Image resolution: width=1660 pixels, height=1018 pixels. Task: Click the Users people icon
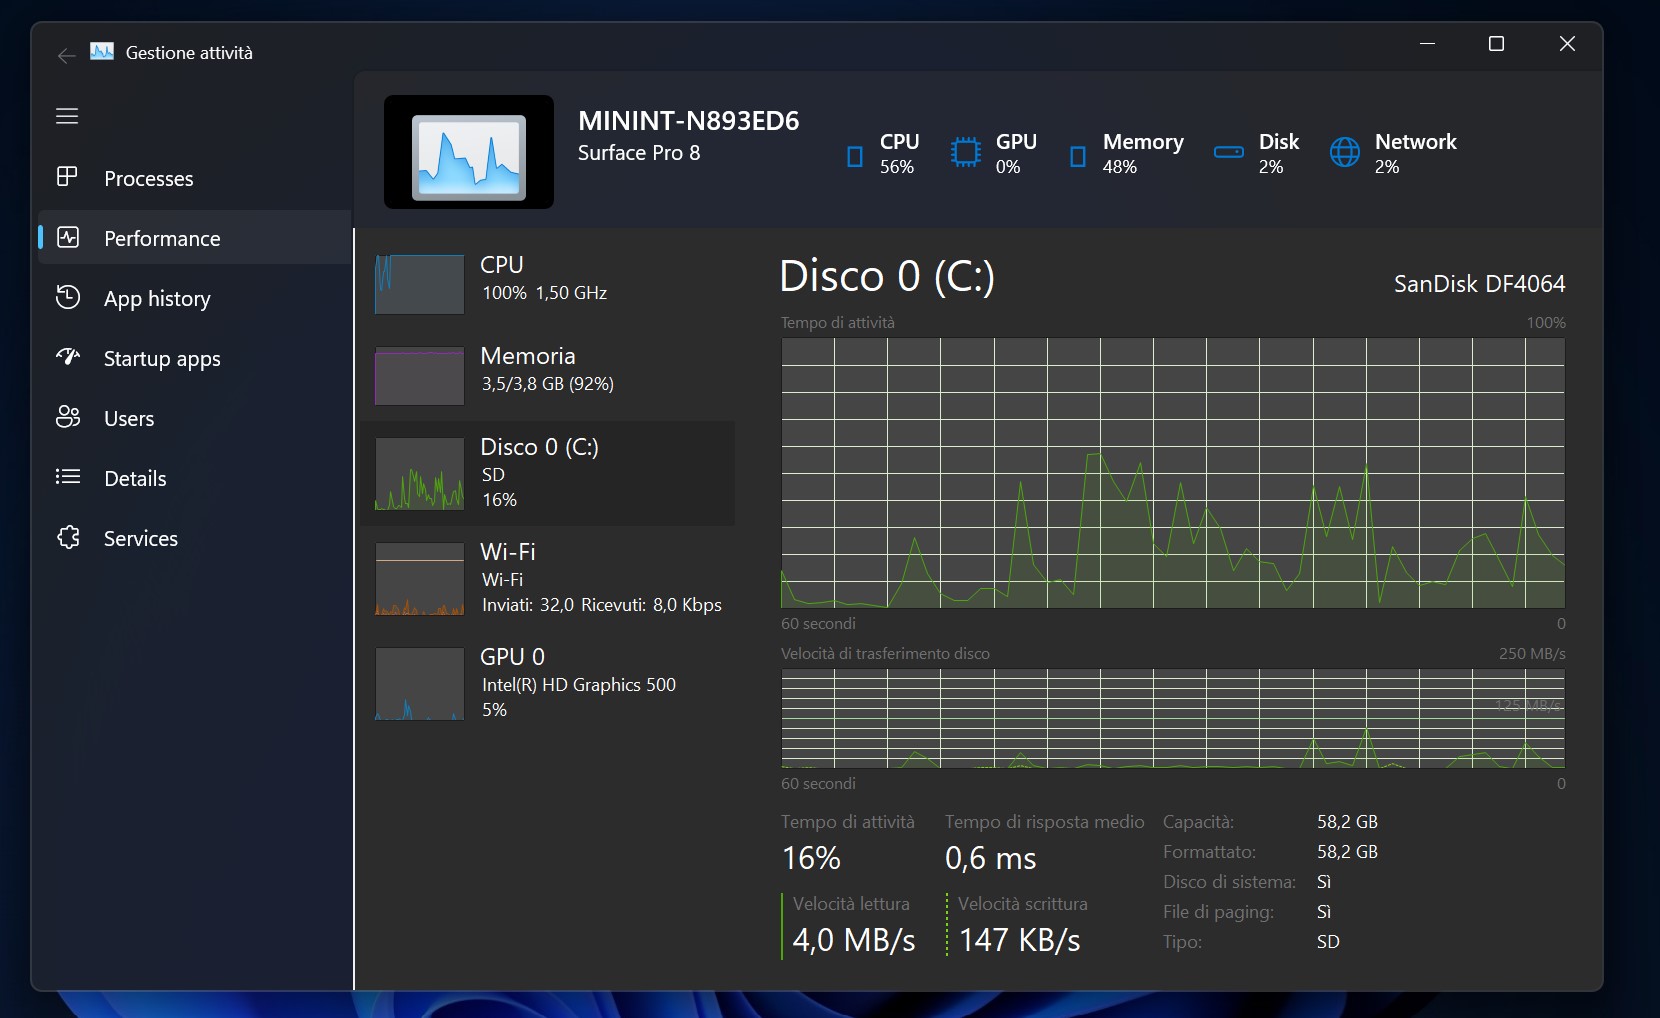tap(67, 417)
